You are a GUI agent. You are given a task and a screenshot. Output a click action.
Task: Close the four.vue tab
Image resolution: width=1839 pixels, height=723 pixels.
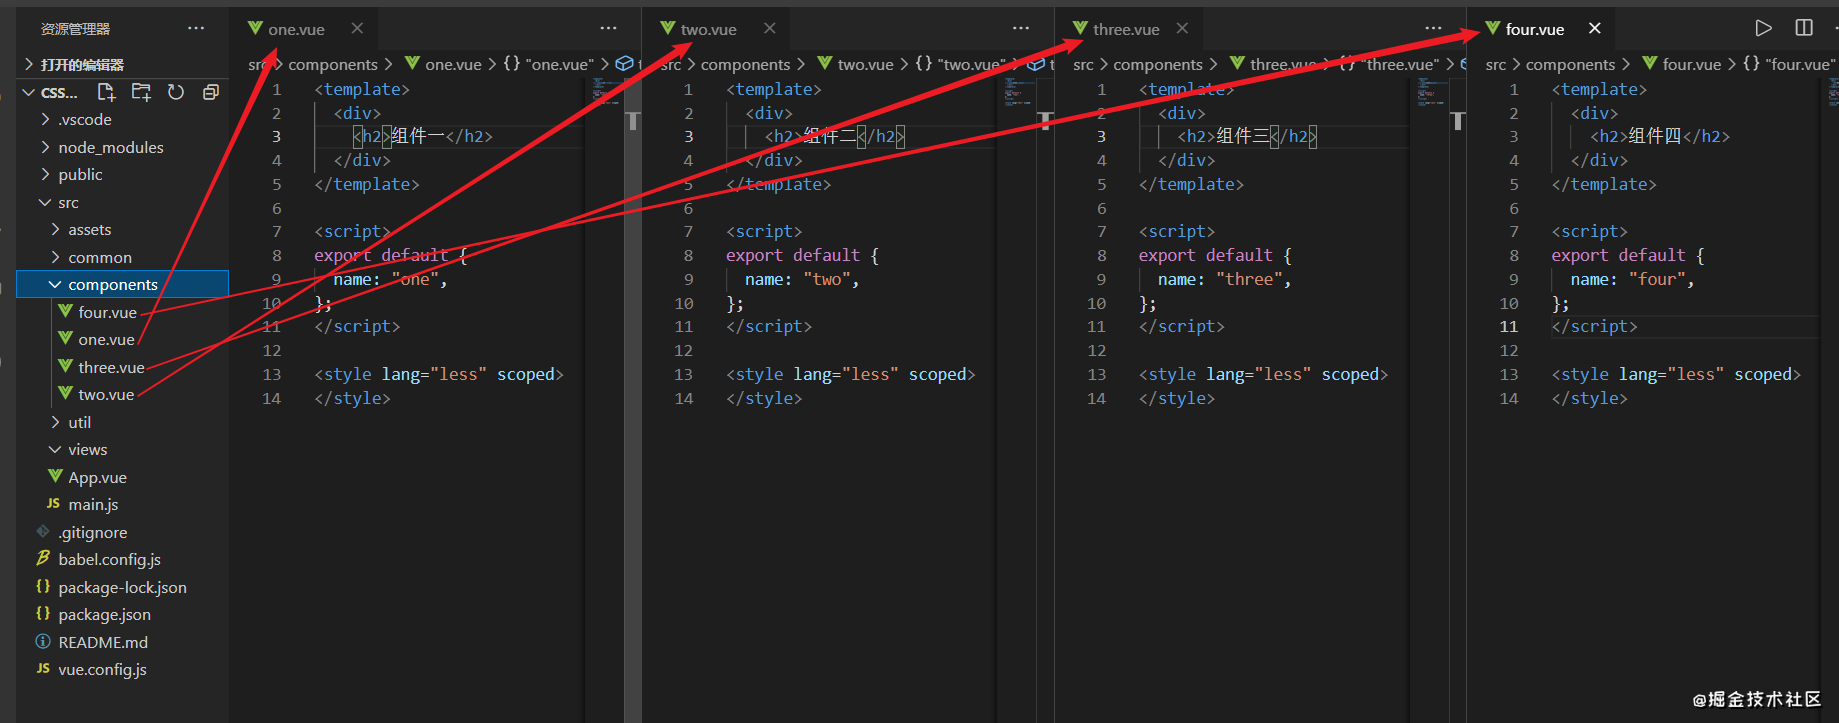[1595, 28]
